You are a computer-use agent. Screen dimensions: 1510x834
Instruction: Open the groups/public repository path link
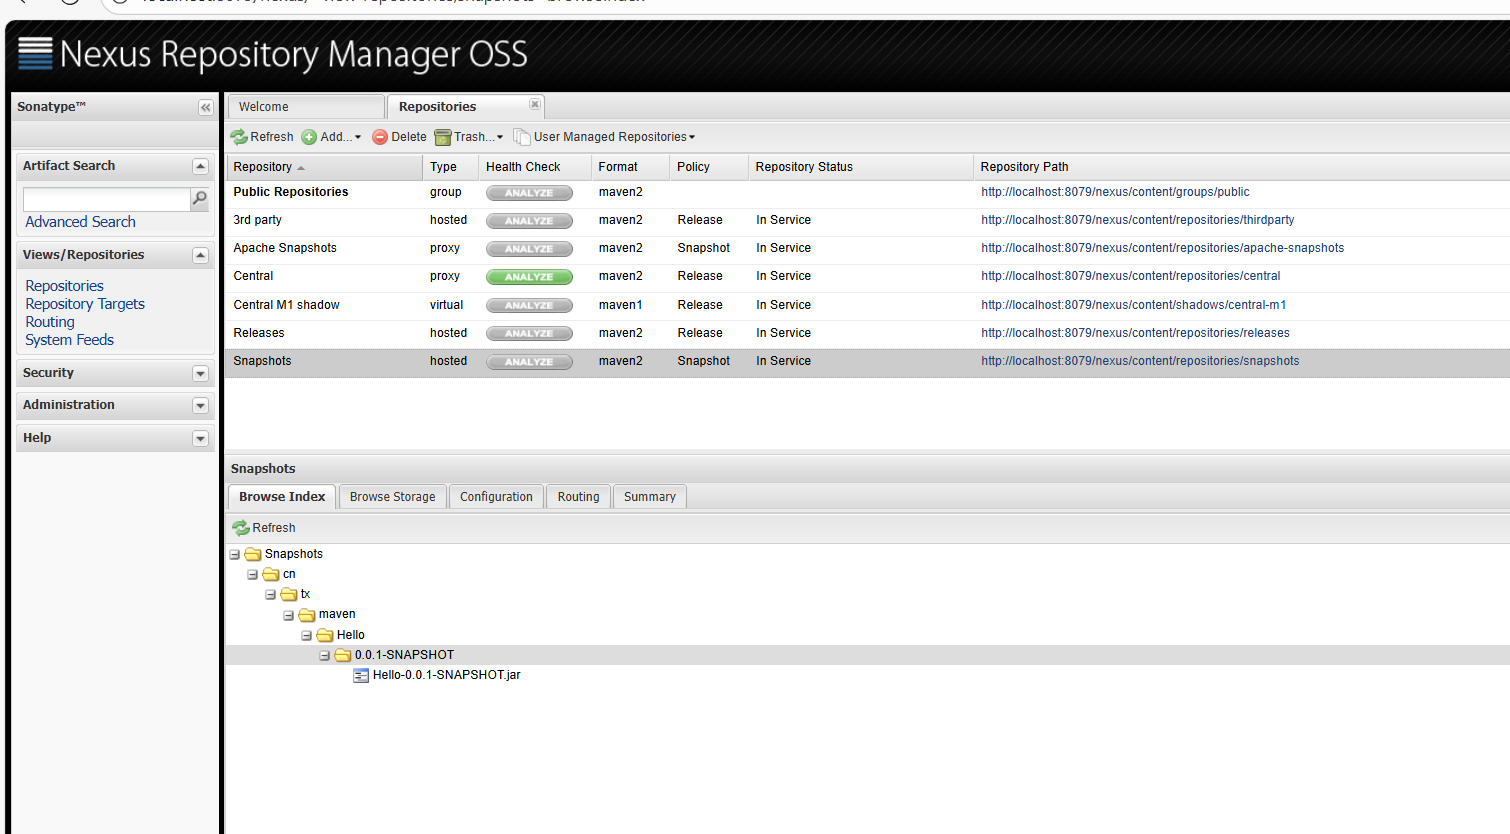pyautogui.click(x=1115, y=192)
